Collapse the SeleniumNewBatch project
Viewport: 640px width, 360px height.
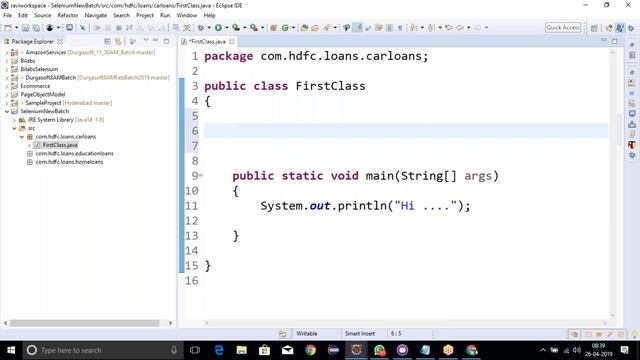(x=6, y=111)
